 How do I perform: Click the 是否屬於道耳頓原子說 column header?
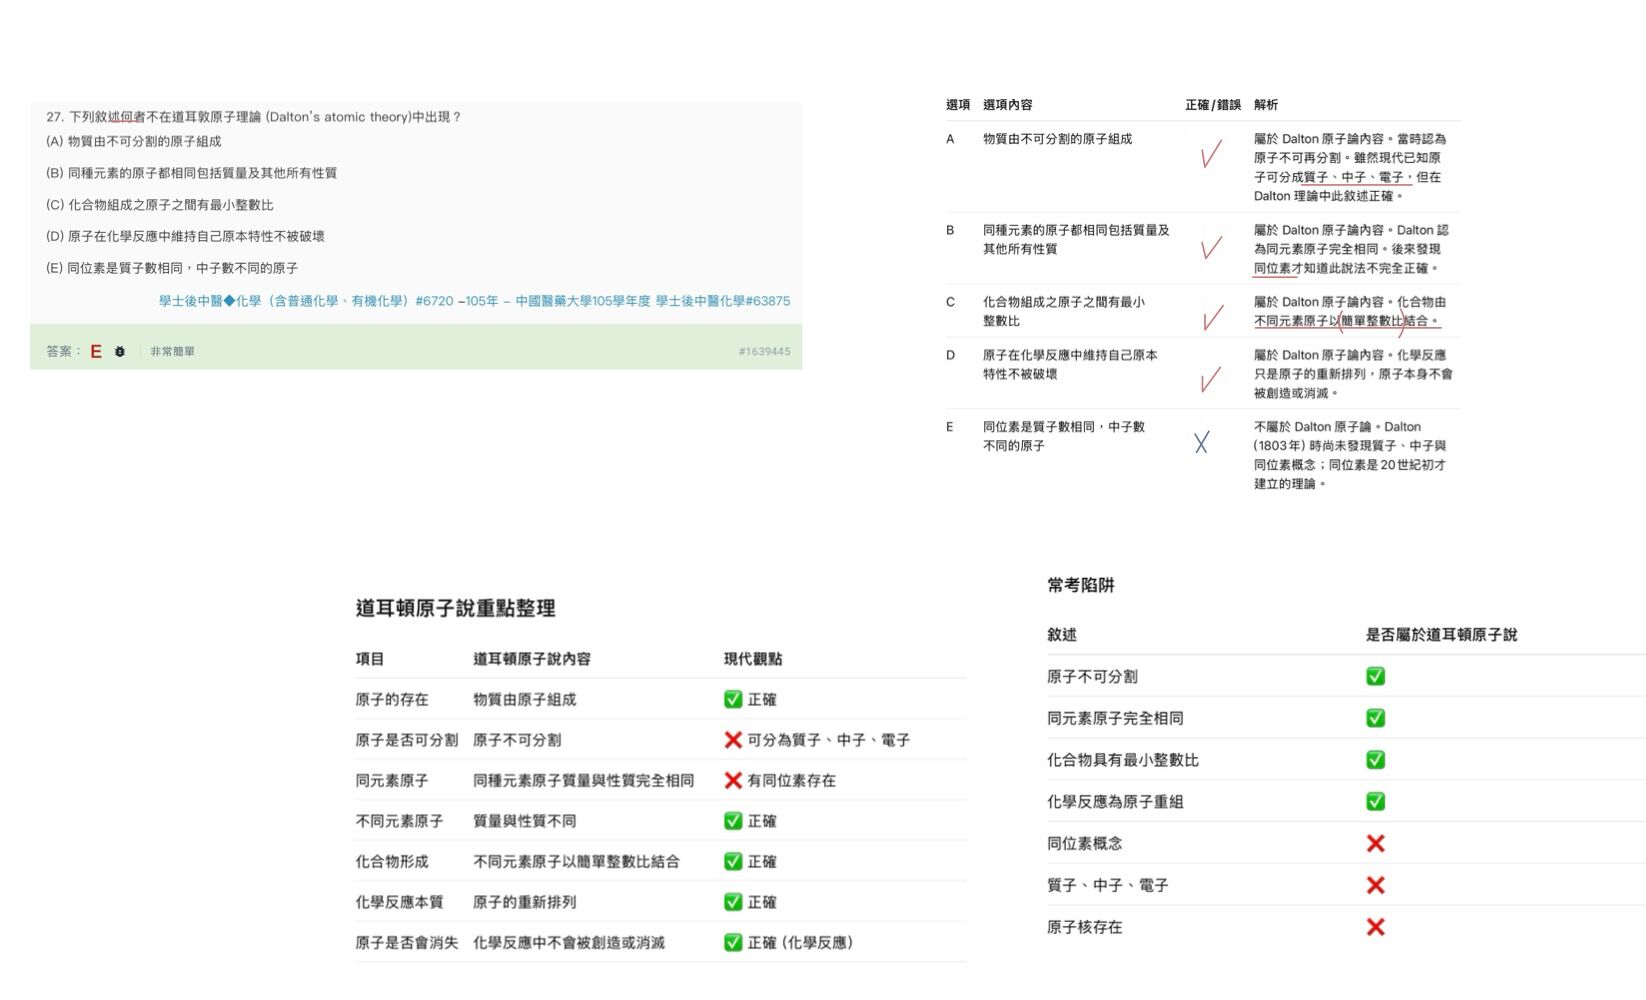[x=1441, y=635]
